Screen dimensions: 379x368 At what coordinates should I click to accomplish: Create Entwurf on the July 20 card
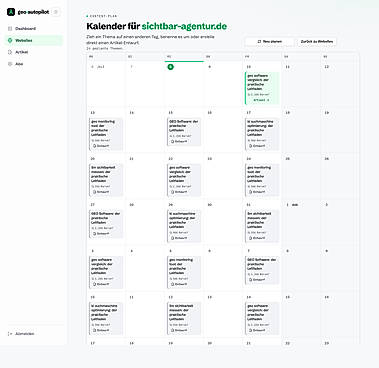pos(101,192)
